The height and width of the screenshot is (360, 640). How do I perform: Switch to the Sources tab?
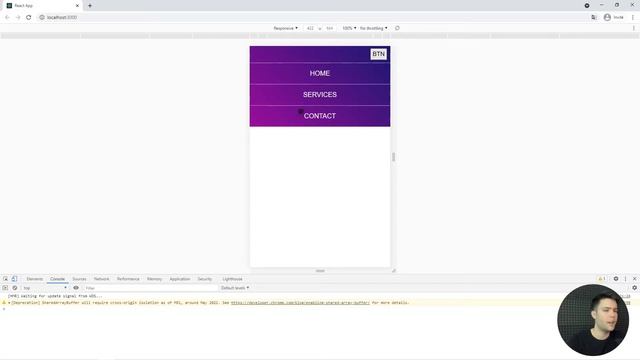coord(79,279)
